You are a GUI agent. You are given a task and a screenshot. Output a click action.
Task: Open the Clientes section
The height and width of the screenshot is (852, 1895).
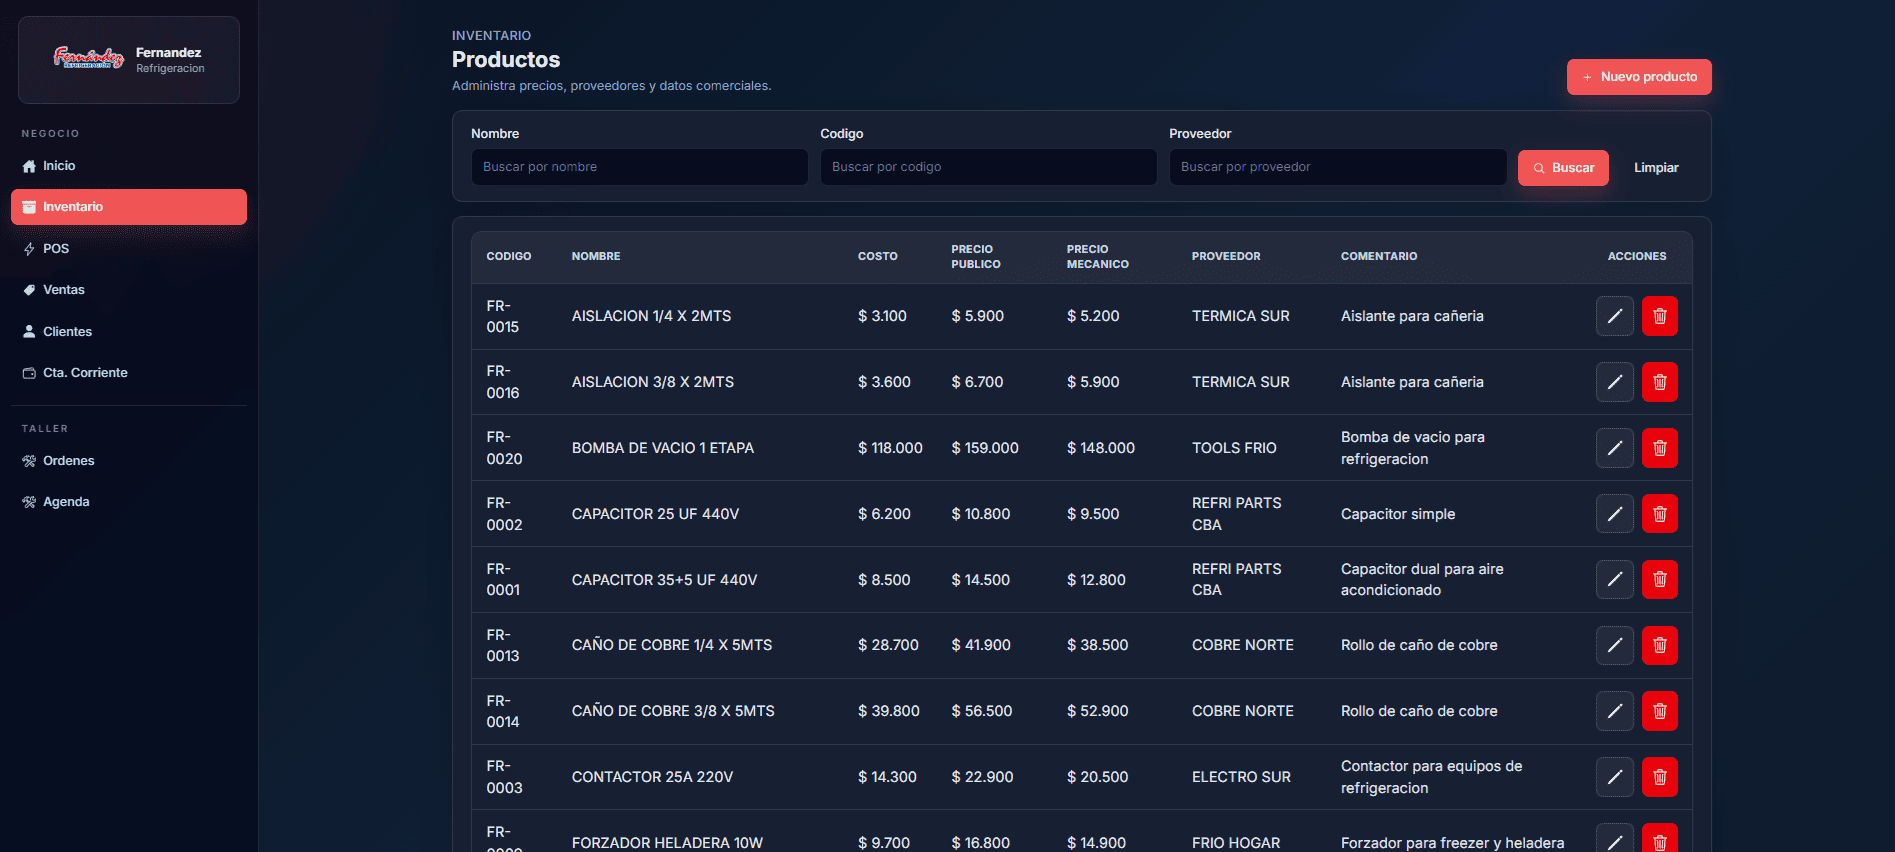coord(129,332)
